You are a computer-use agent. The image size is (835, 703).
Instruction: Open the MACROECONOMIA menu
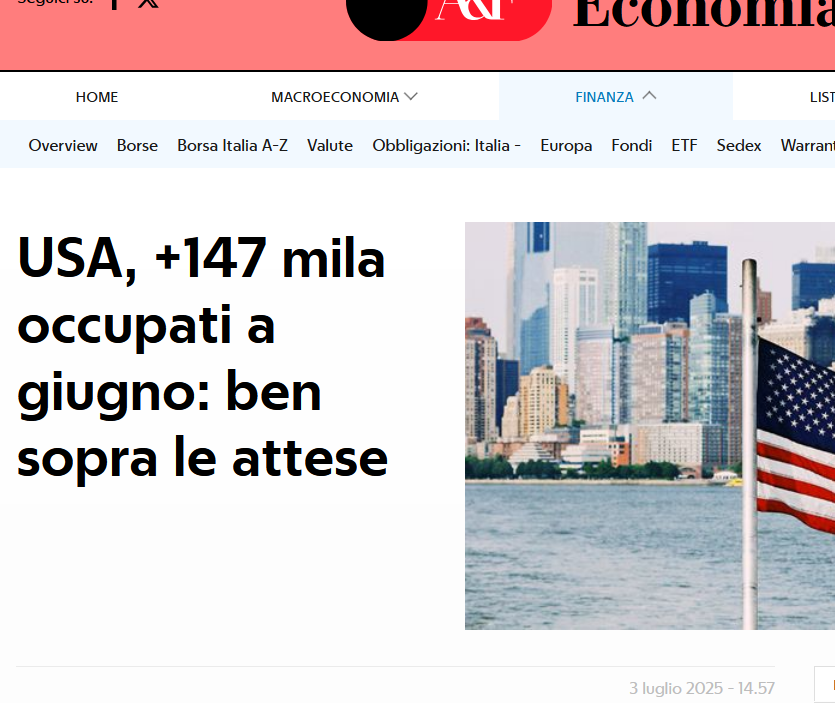[x=335, y=97]
